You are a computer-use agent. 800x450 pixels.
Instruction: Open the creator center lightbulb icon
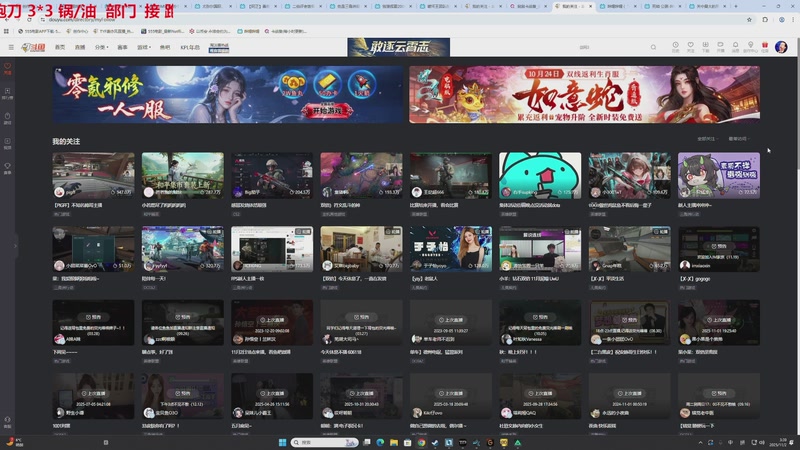click(750, 47)
